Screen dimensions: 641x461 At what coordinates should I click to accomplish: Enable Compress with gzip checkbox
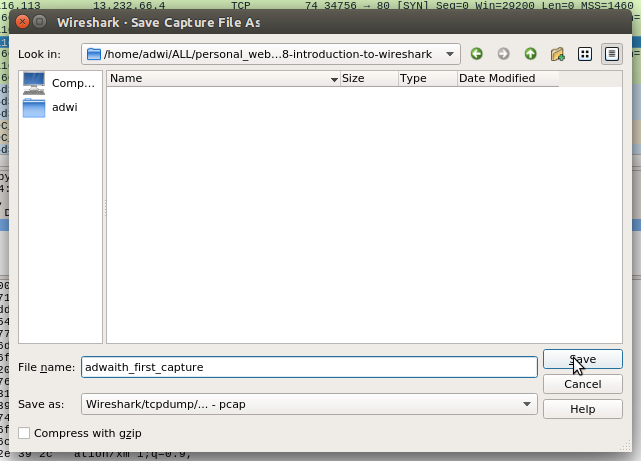coord(24,433)
